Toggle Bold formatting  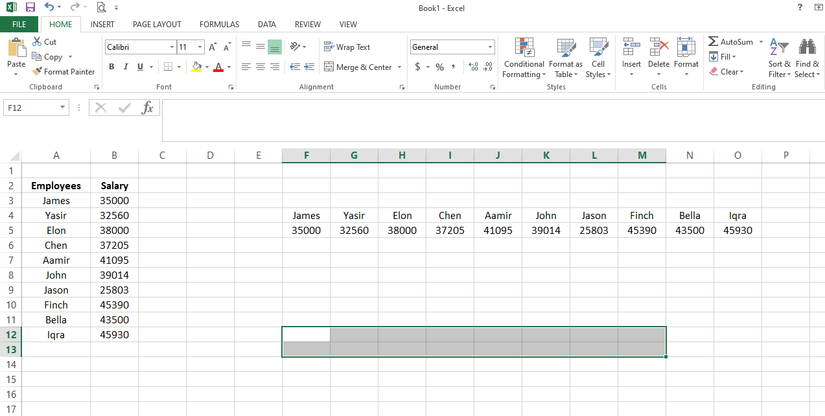[x=112, y=67]
